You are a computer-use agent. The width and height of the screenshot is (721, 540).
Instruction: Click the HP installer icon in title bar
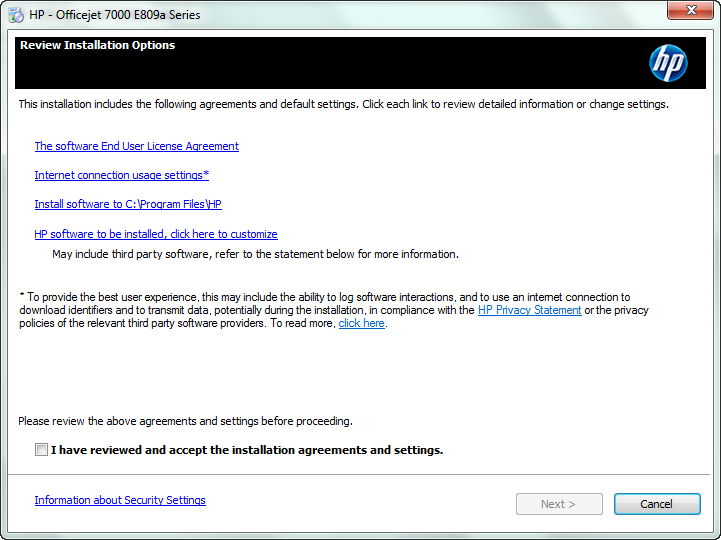coord(16,15)
